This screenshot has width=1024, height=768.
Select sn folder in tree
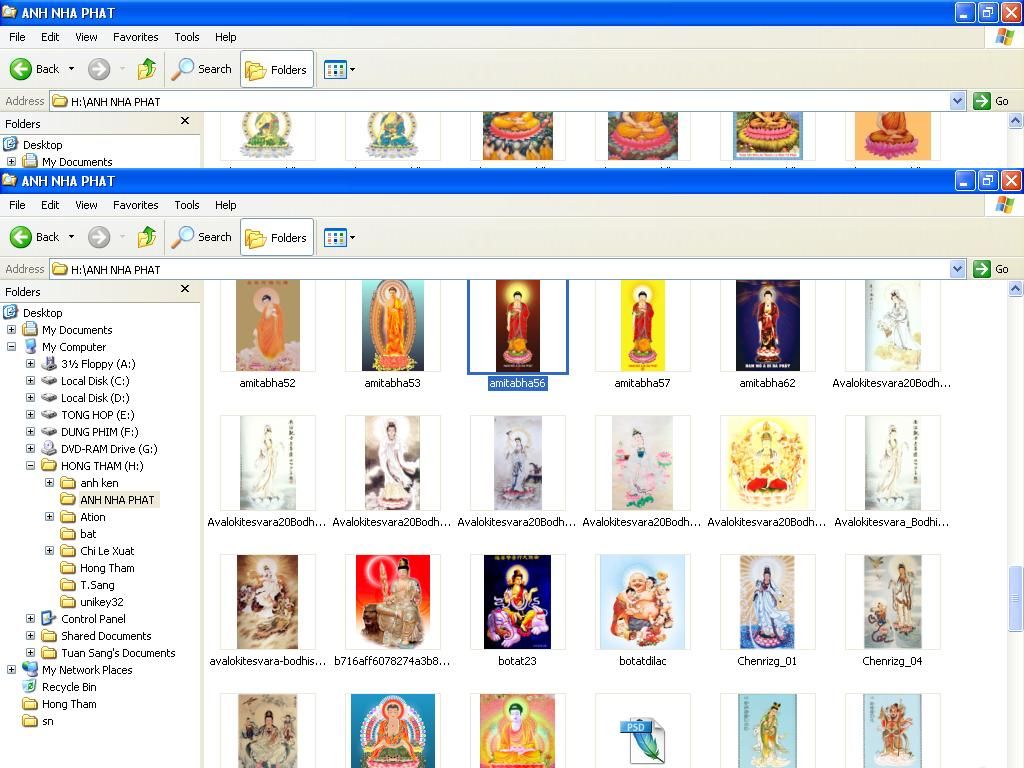48,721
